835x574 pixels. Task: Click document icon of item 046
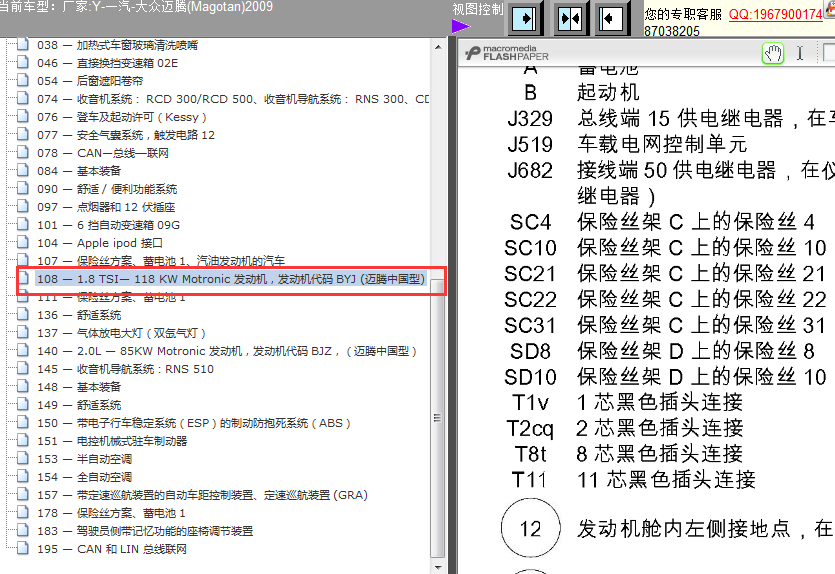coord(22,62)
